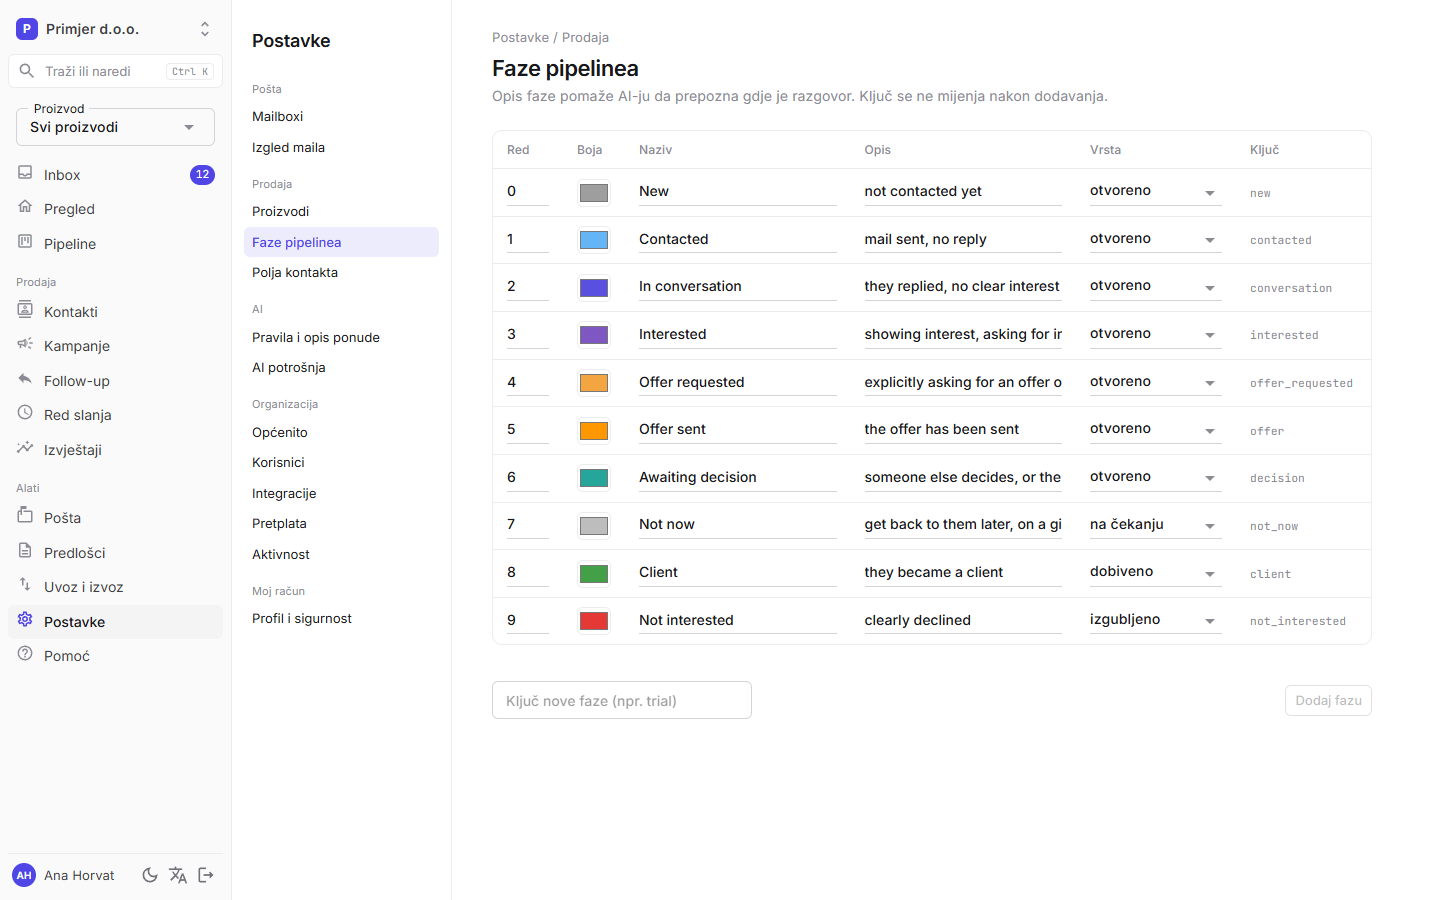Click the Izvještaji chart icon
The height and width of the screenshot is (900, 1440).
[25, 448]
